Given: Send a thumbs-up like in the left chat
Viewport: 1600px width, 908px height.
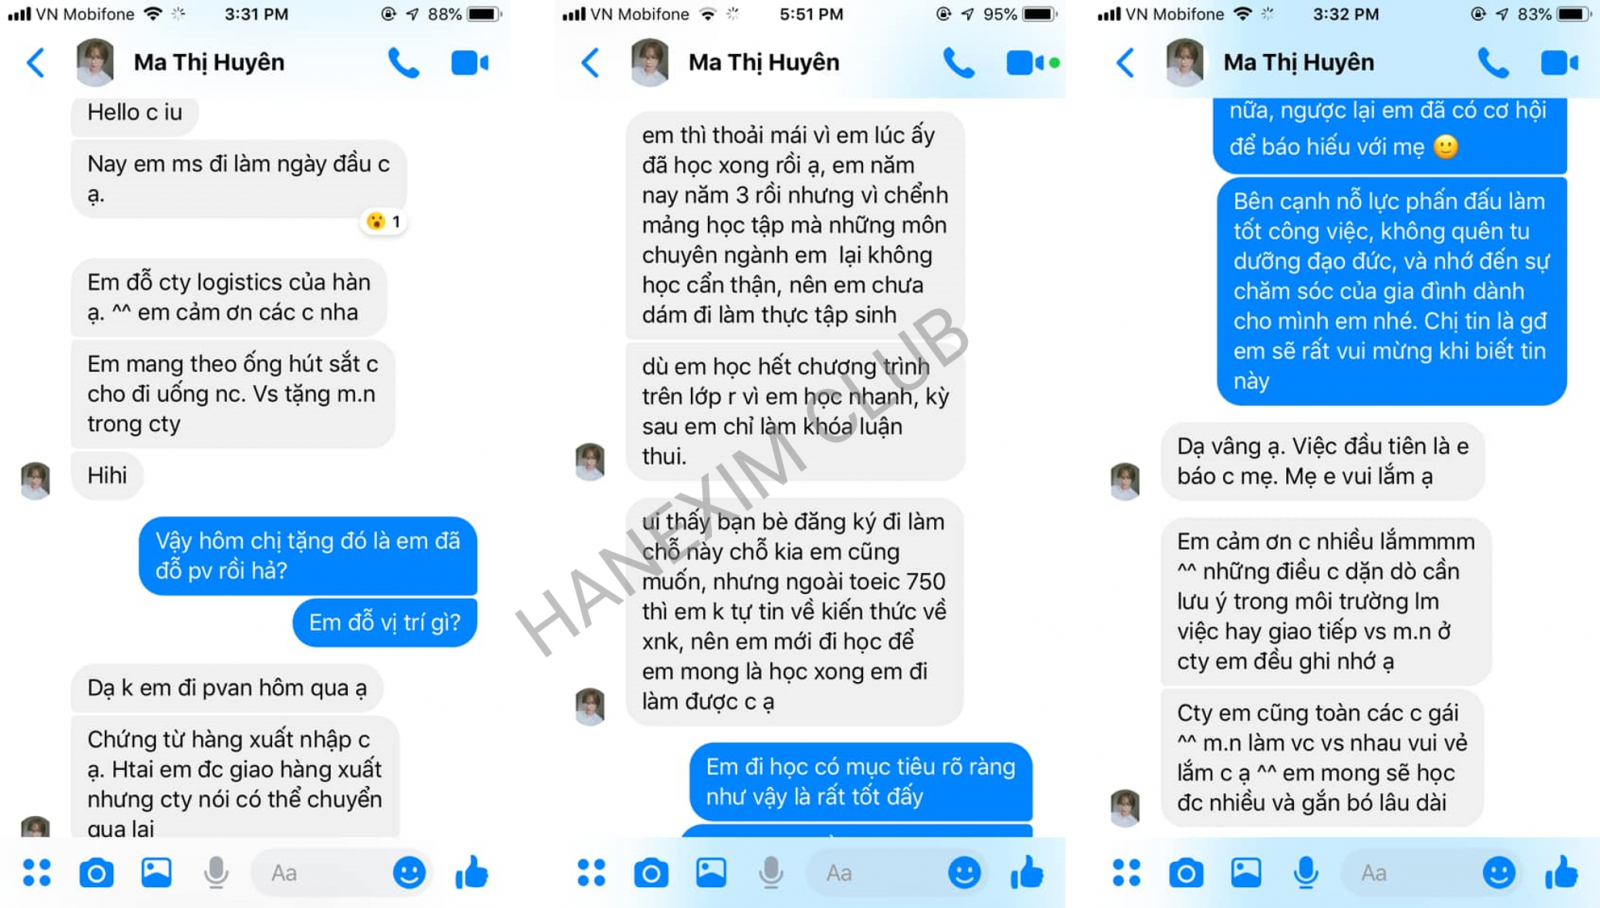Looking at the screenshot, I should point(471,873).
